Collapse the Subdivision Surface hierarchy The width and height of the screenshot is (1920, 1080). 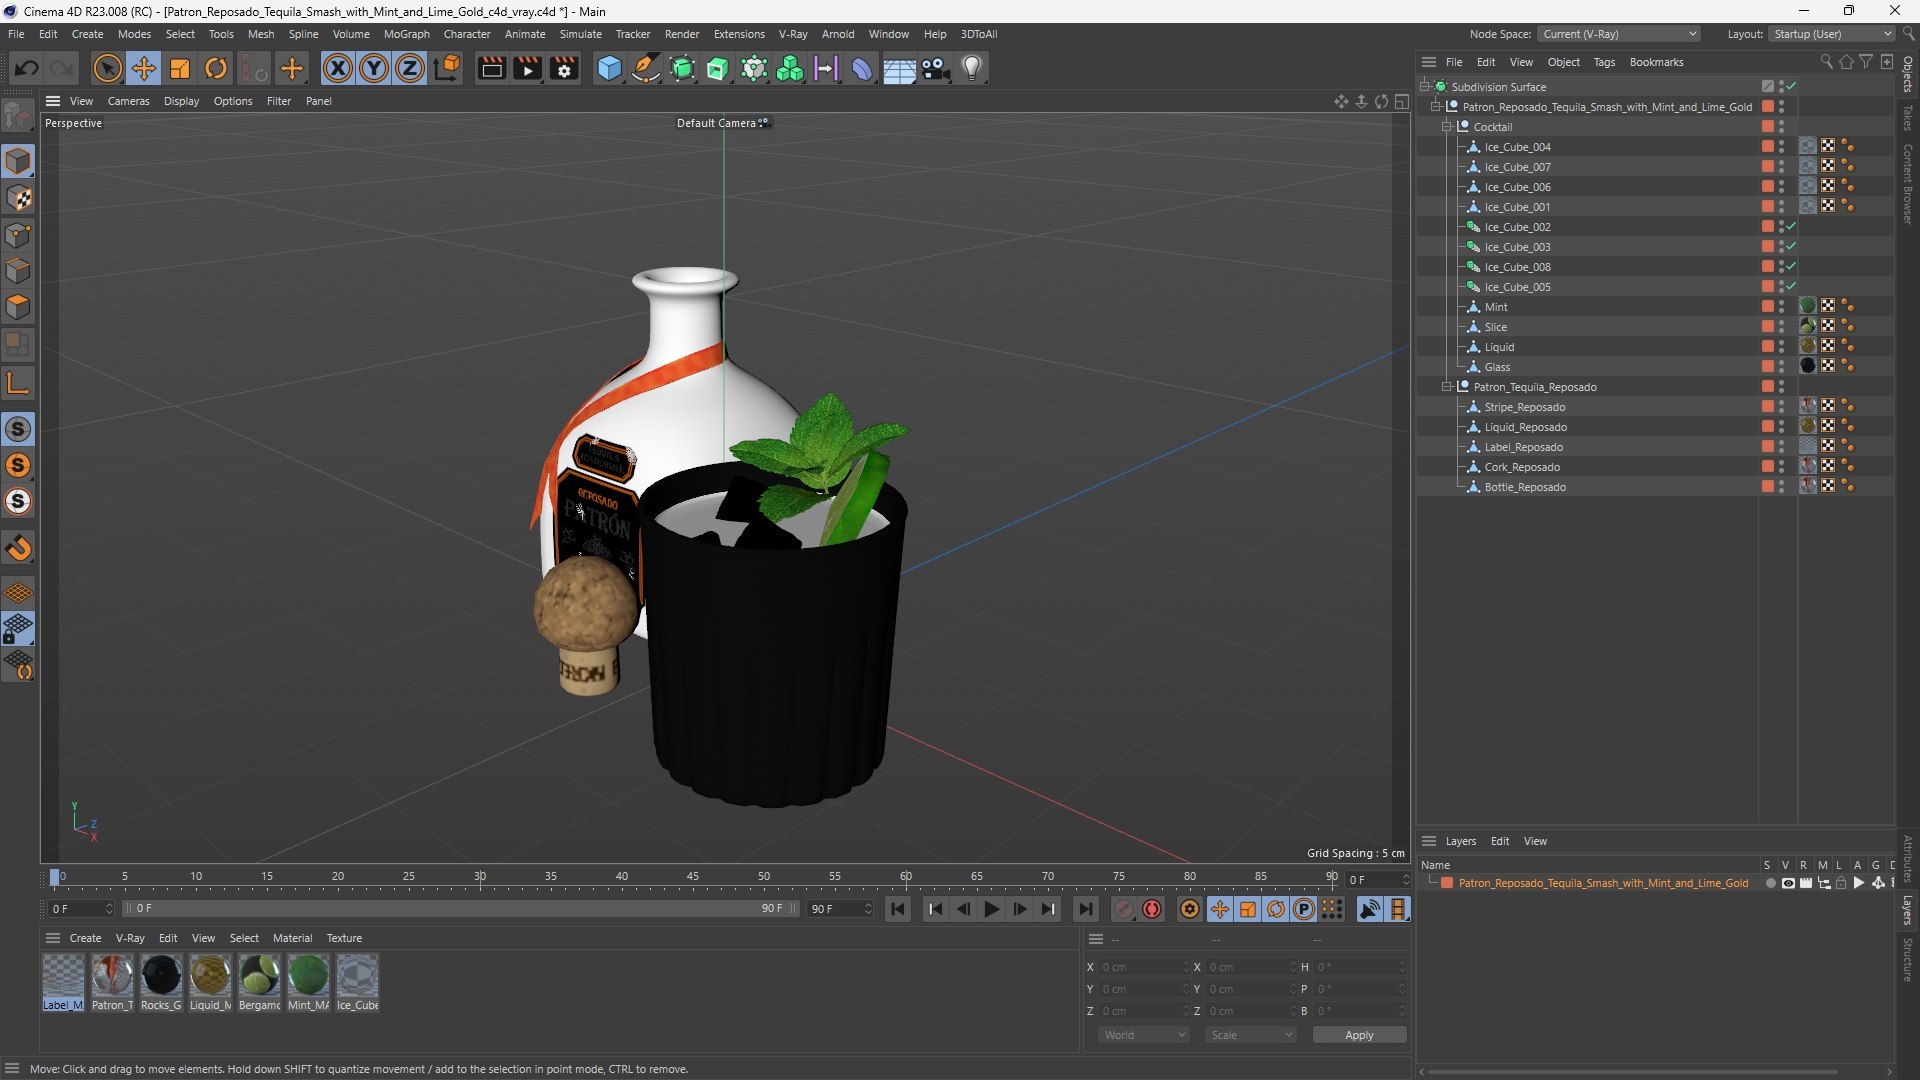(1424, 86)
